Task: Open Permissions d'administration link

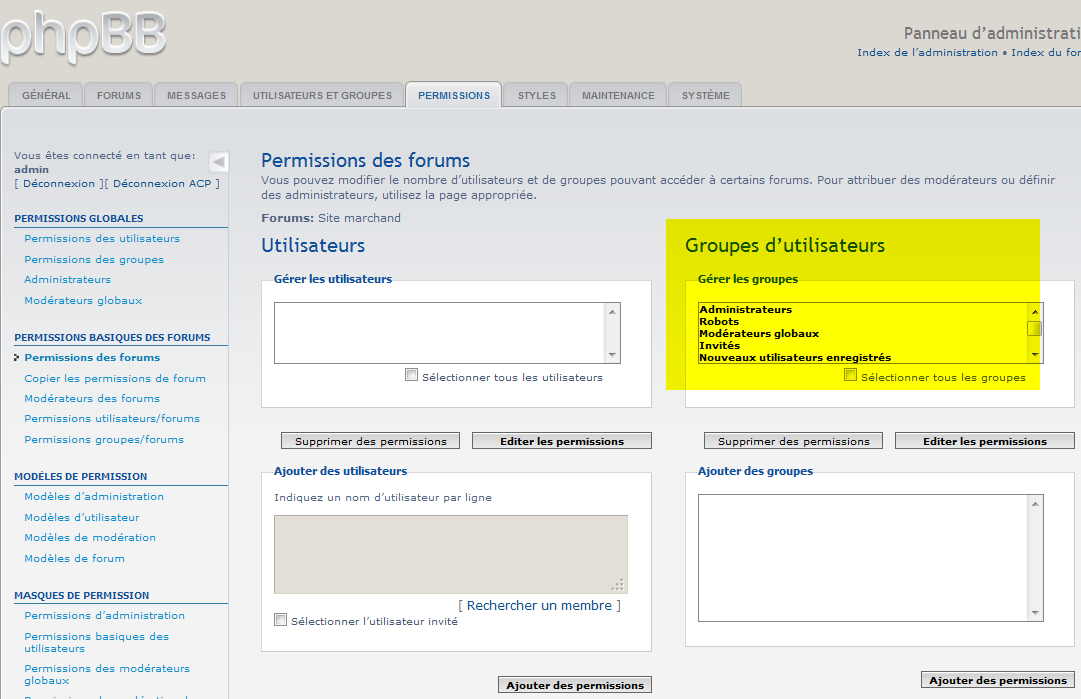Action: coord(104,615)
